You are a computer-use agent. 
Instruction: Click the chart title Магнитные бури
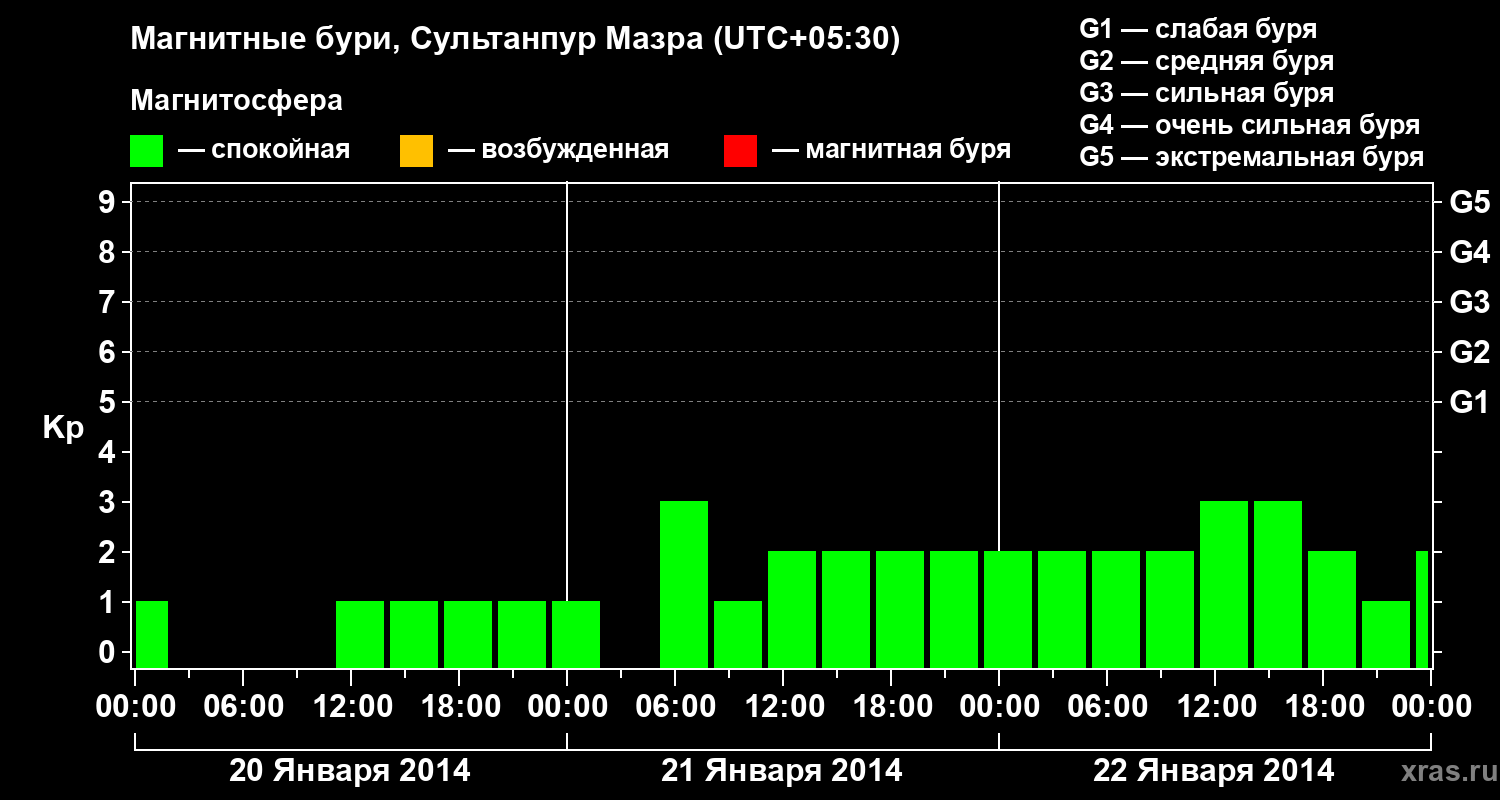pyautogui.click(x=253, y=39)
